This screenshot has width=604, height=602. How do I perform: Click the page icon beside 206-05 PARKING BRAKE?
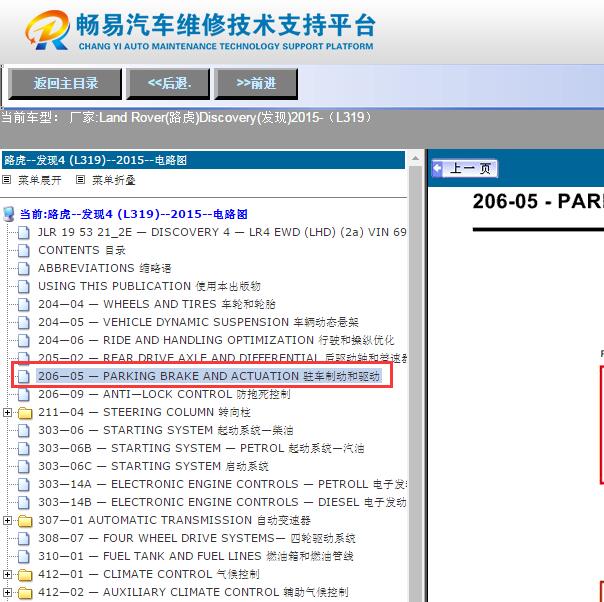[x=24, y=377]
